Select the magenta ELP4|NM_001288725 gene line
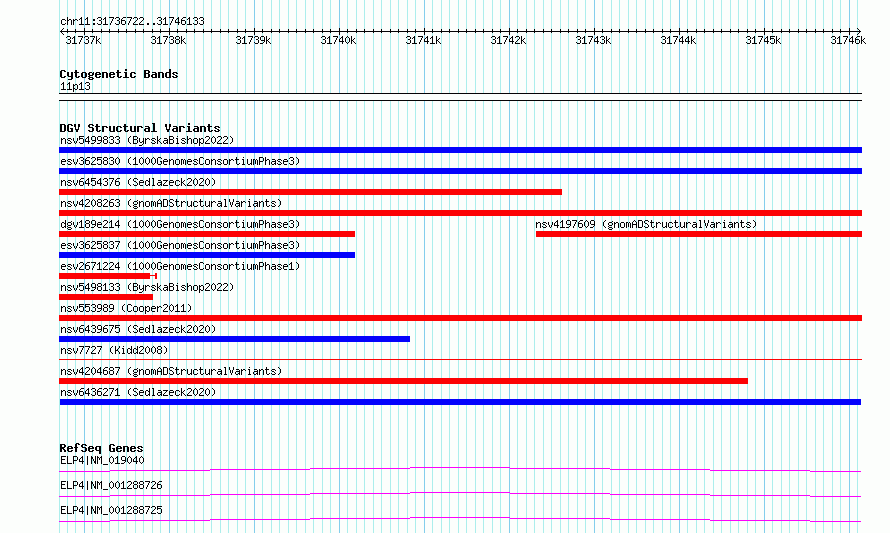The image size is (890, 533). [460, 519]
